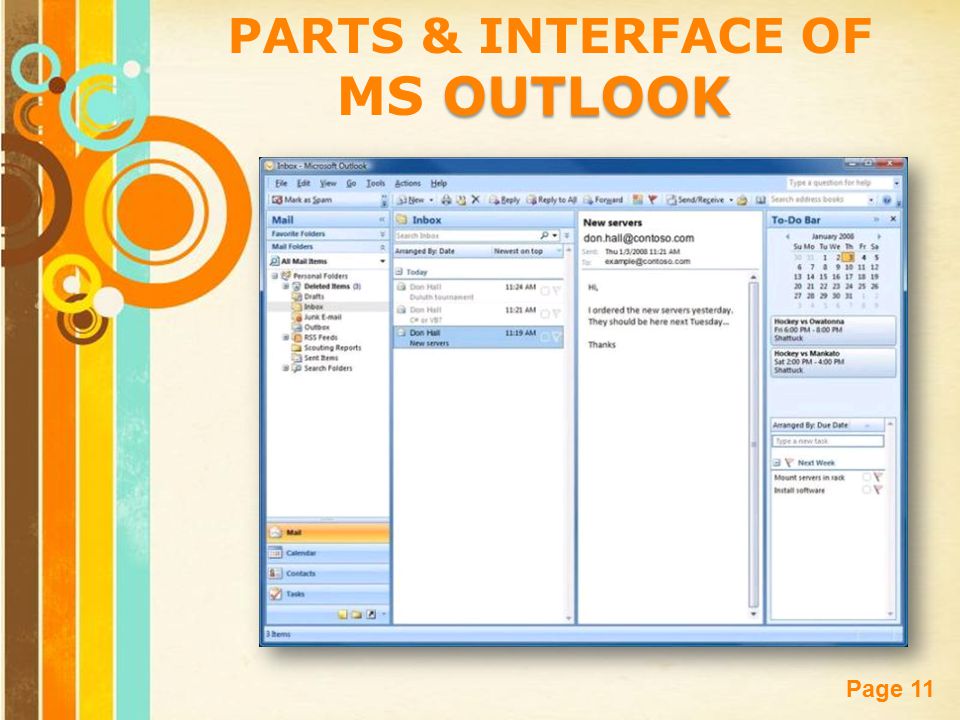Select the Drafts folder
Image resolution: width=960 pixels, height=720 pixels.
pyautogui.click(x=308, y=296)
